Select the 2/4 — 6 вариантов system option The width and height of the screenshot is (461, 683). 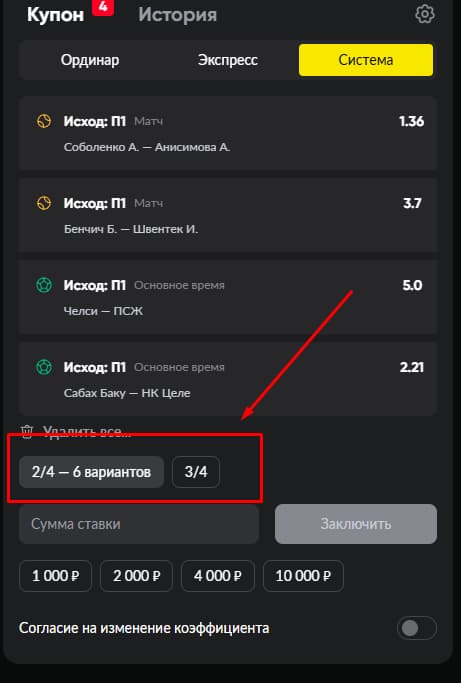pyautogui.click(x=92, y=472)
